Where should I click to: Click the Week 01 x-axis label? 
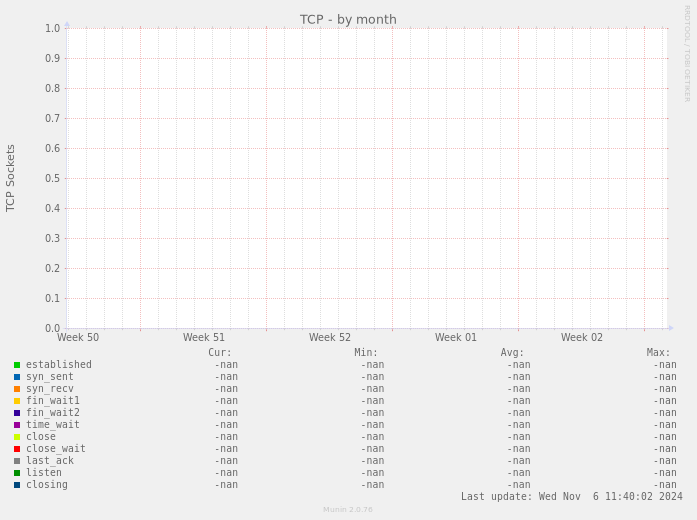coord(456,338)
